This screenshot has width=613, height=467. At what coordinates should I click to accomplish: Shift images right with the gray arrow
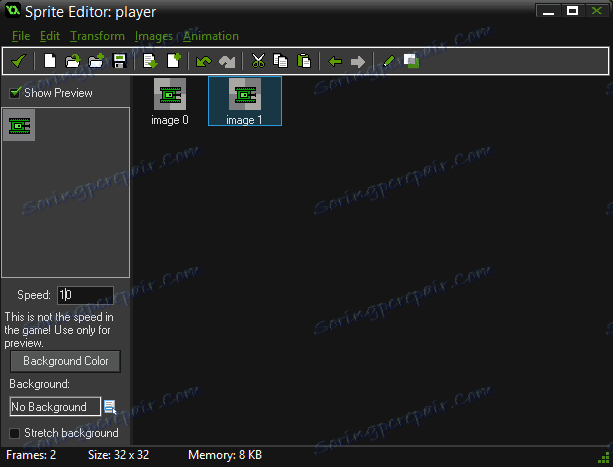[358, 61]
